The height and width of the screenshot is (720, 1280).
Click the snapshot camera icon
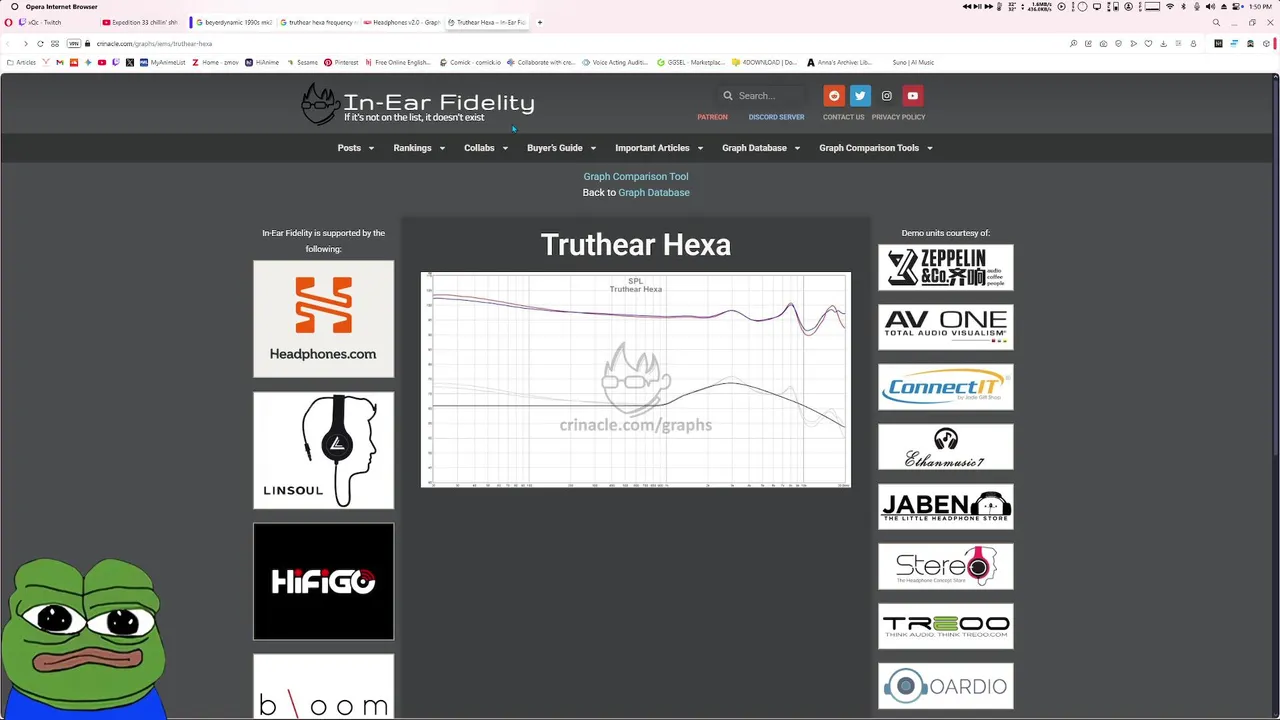(x=1103, y=44)
